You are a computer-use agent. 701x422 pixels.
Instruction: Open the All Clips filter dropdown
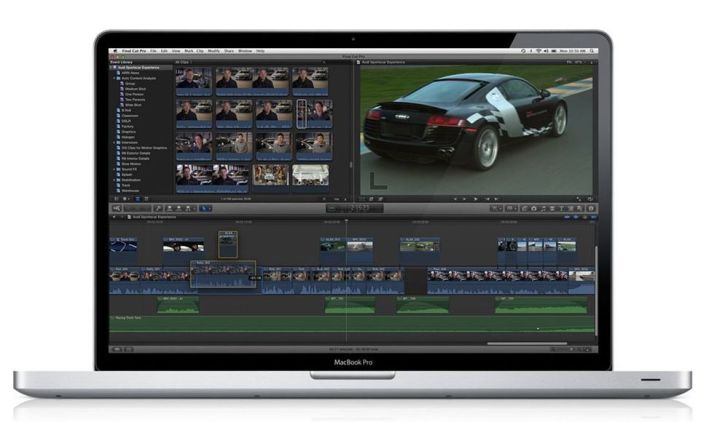tap(183, 62)
